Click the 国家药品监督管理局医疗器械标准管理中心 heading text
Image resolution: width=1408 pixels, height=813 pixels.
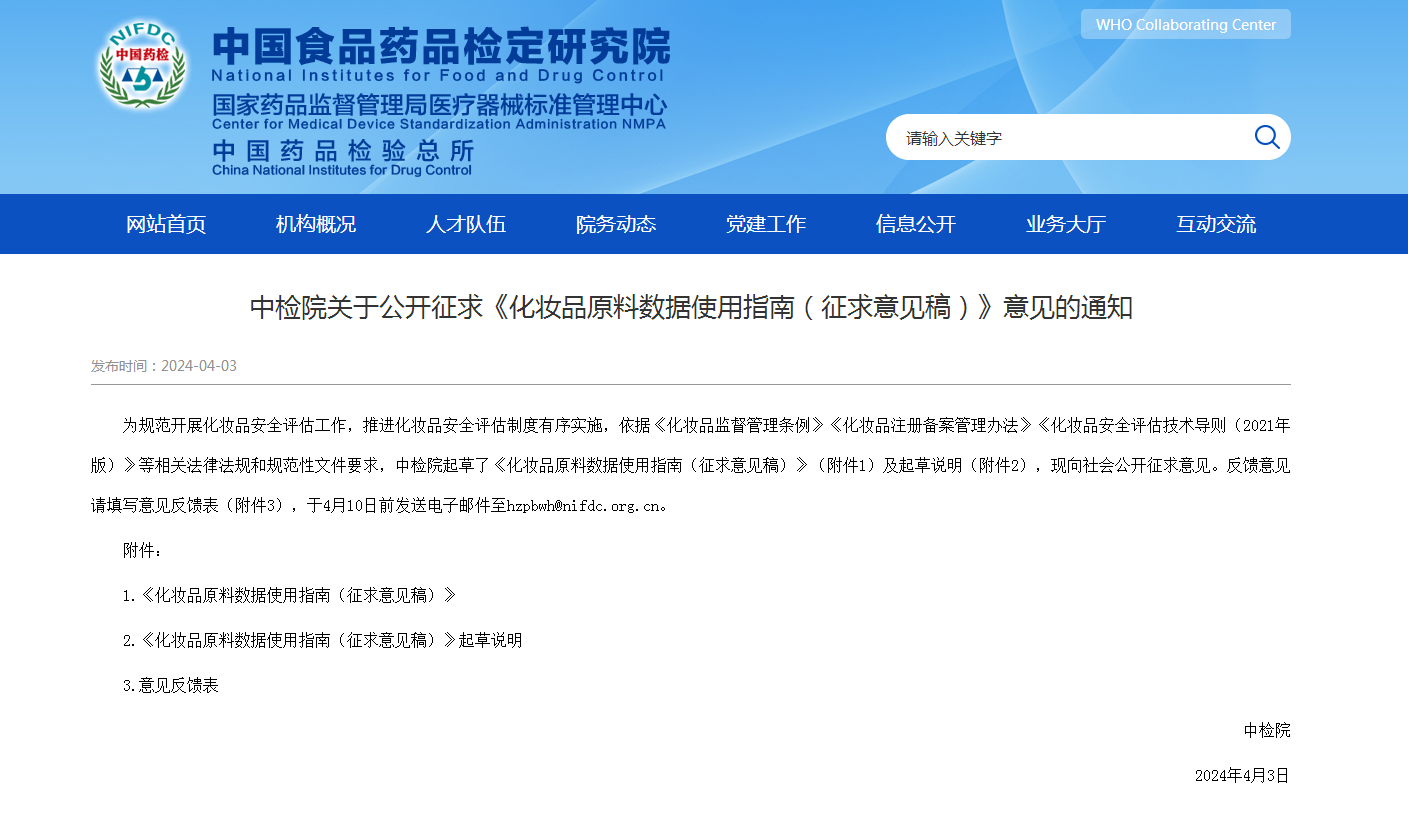(x=439, y=105)
